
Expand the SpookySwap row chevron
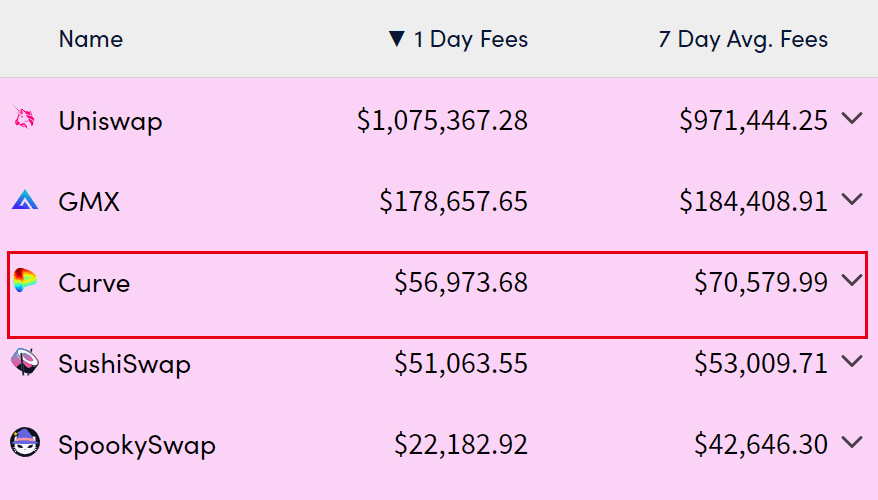point(852,442)
